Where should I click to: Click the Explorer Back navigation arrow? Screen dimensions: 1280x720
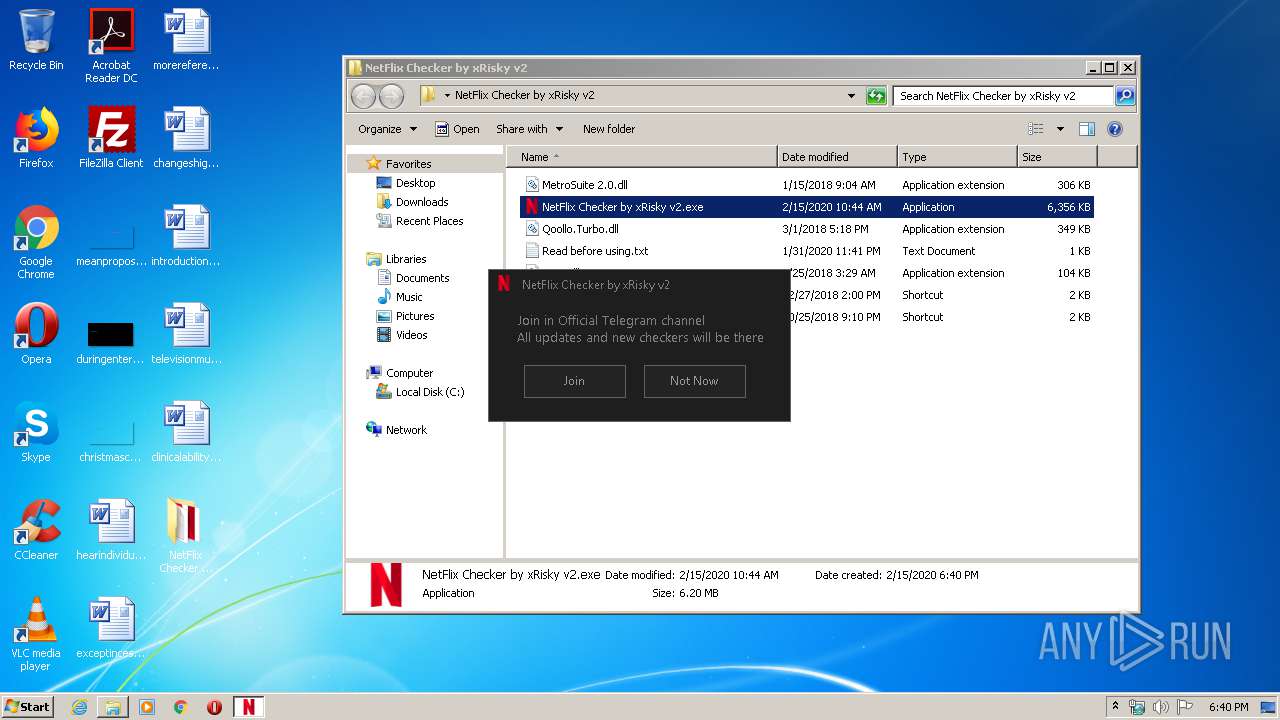[x=363, y=96]
